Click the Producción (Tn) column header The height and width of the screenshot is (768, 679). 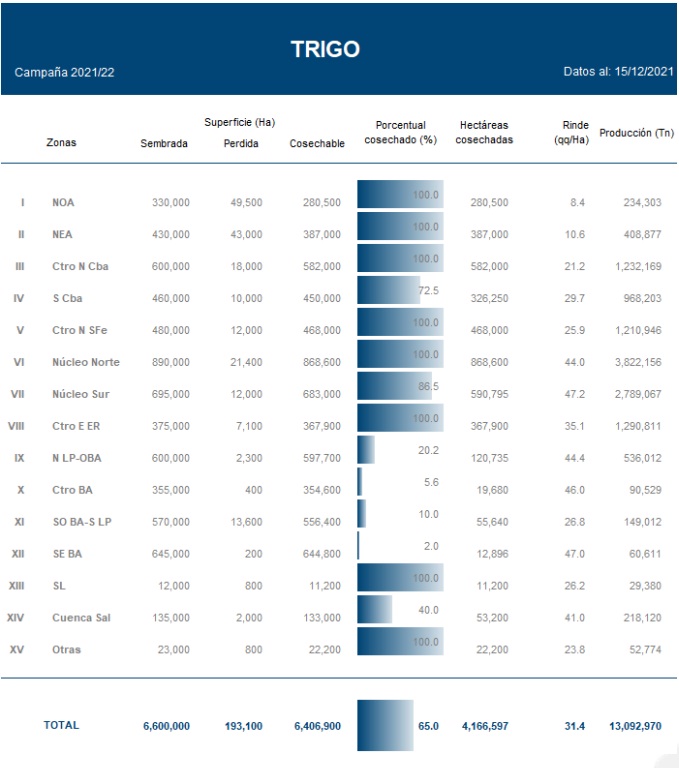tap(636, 133)
